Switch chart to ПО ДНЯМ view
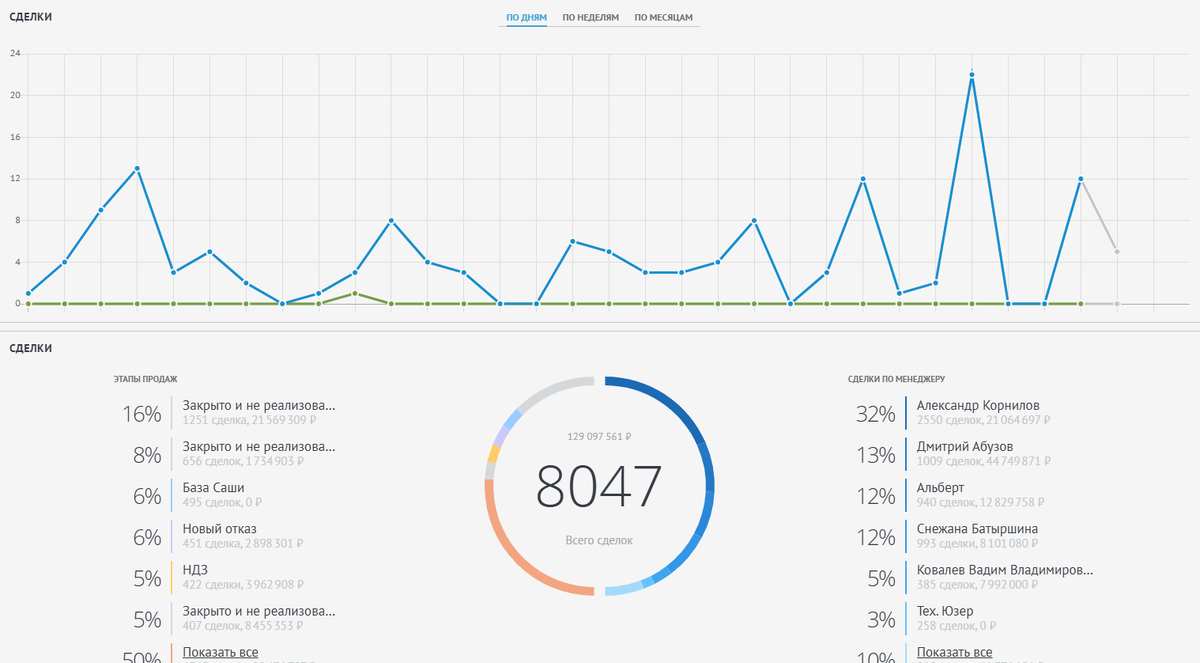Viewport: 1200px width, 663px height. click(x=526, y=18)
